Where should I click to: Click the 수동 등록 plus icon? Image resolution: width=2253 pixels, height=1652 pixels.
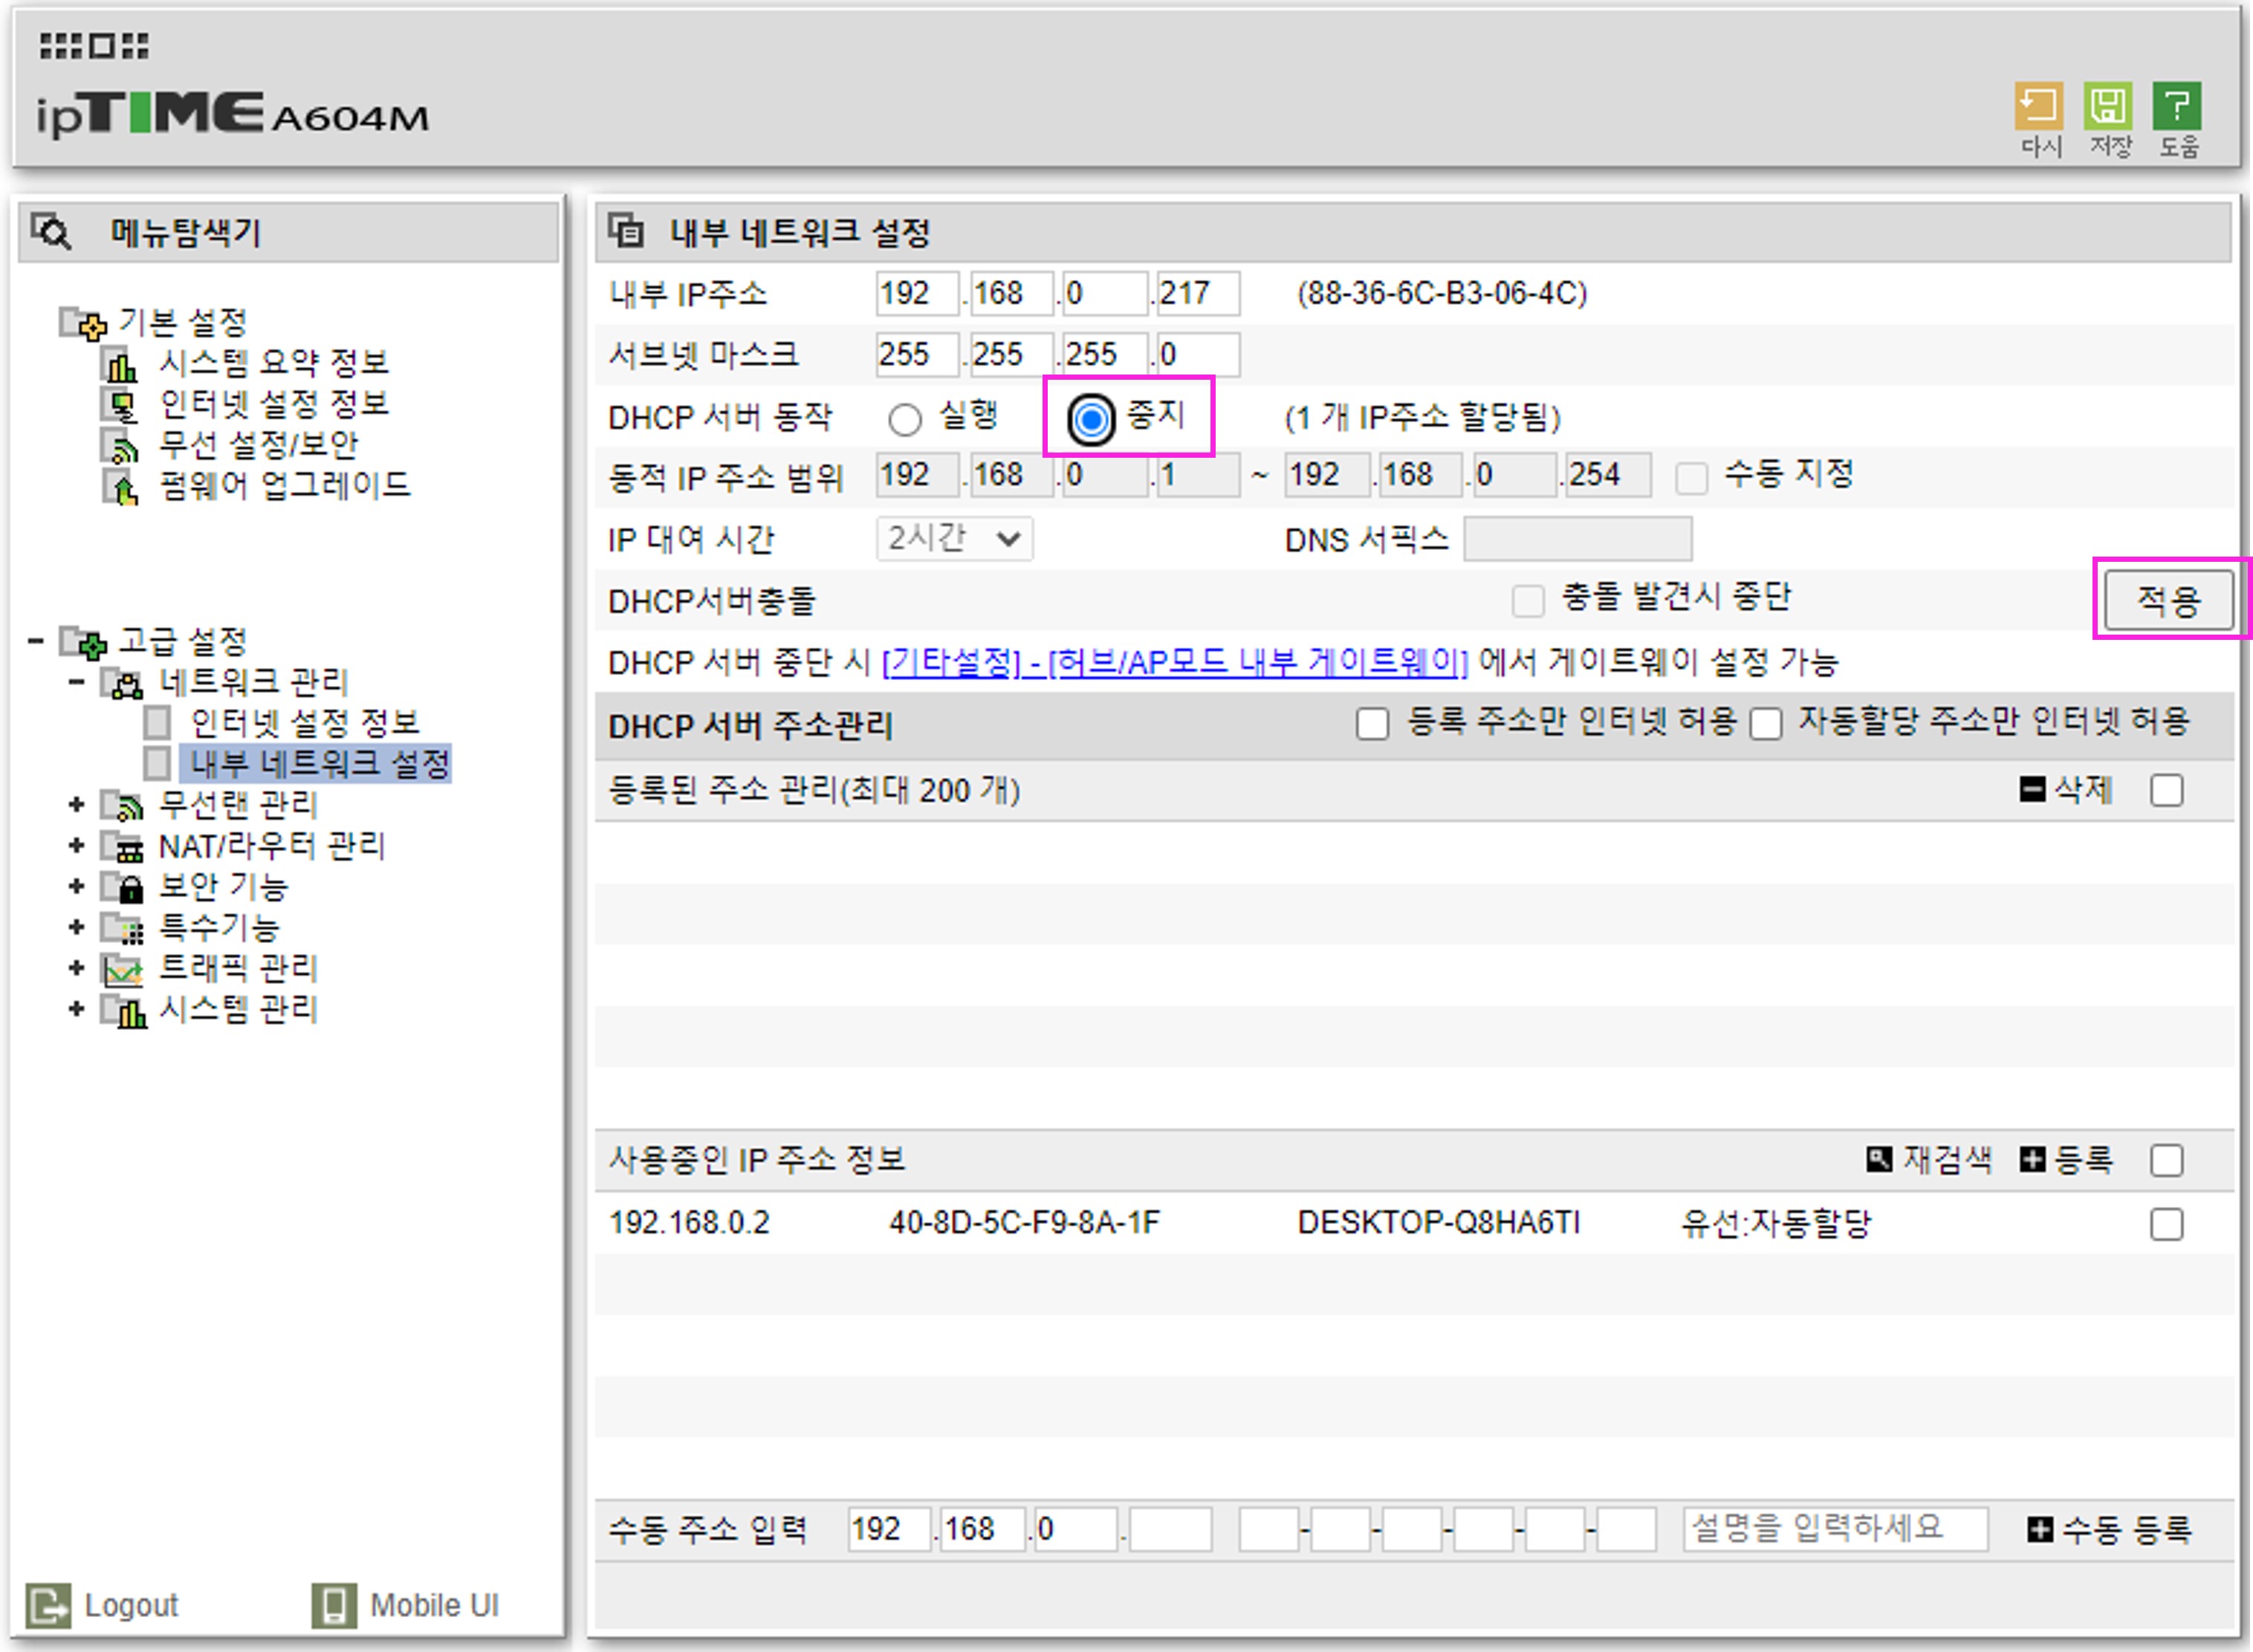coord(2040,1529)
